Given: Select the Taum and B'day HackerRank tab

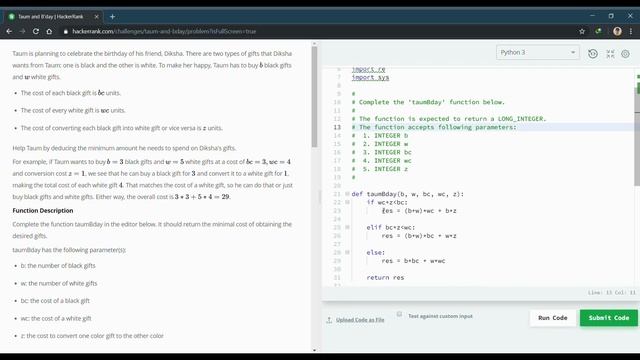Looking at the screenshot, I should point(51,17).
